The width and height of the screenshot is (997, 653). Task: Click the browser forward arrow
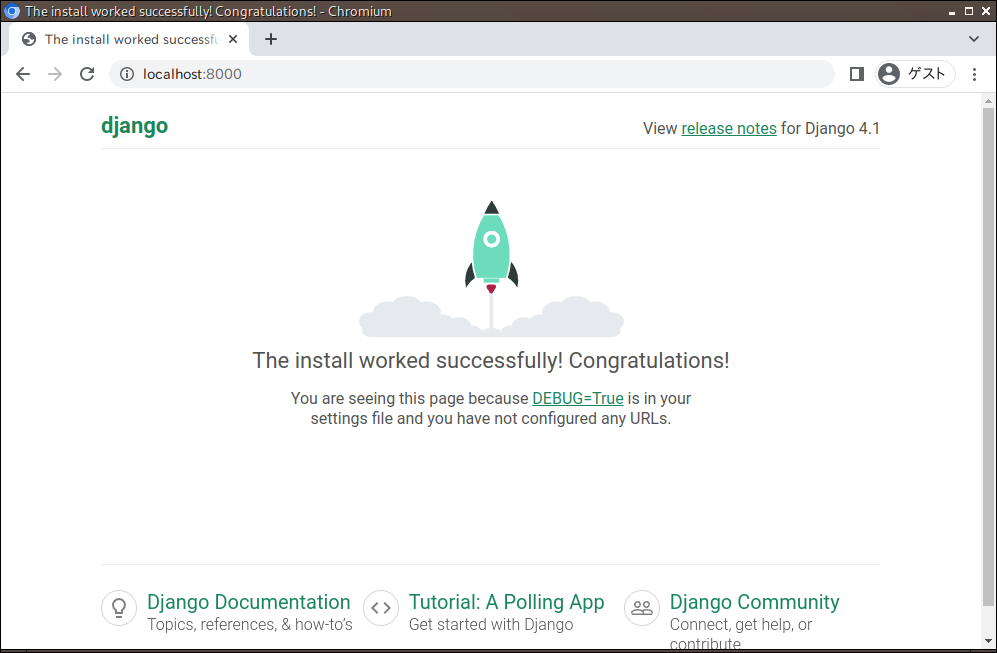(55, 74)
